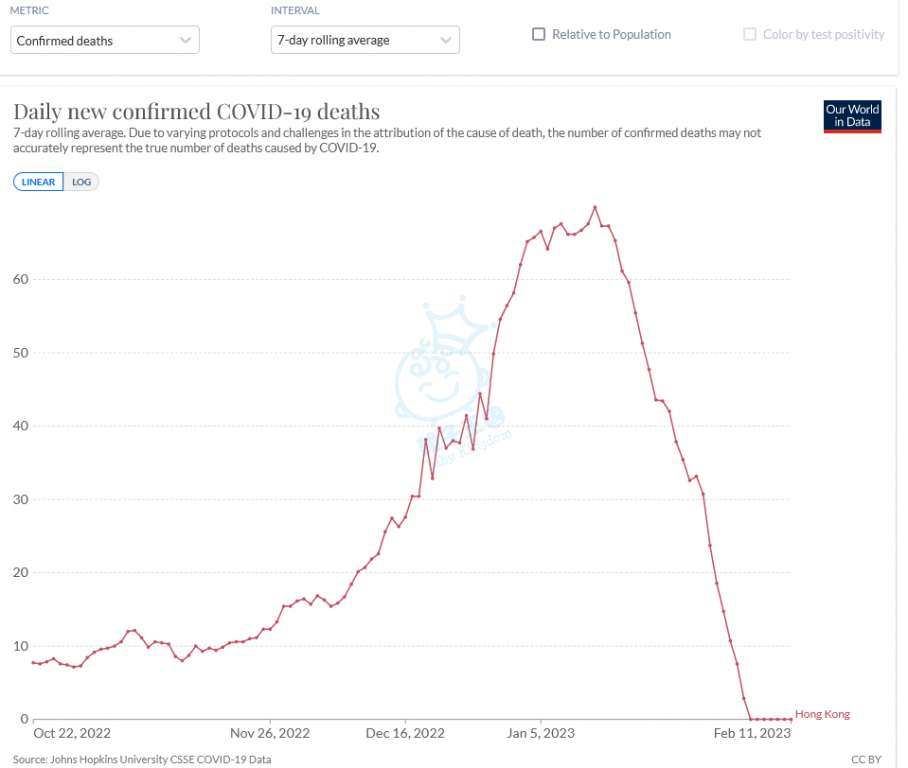Click the highest peak data point
908x768 pixels.
coord(595,208)
